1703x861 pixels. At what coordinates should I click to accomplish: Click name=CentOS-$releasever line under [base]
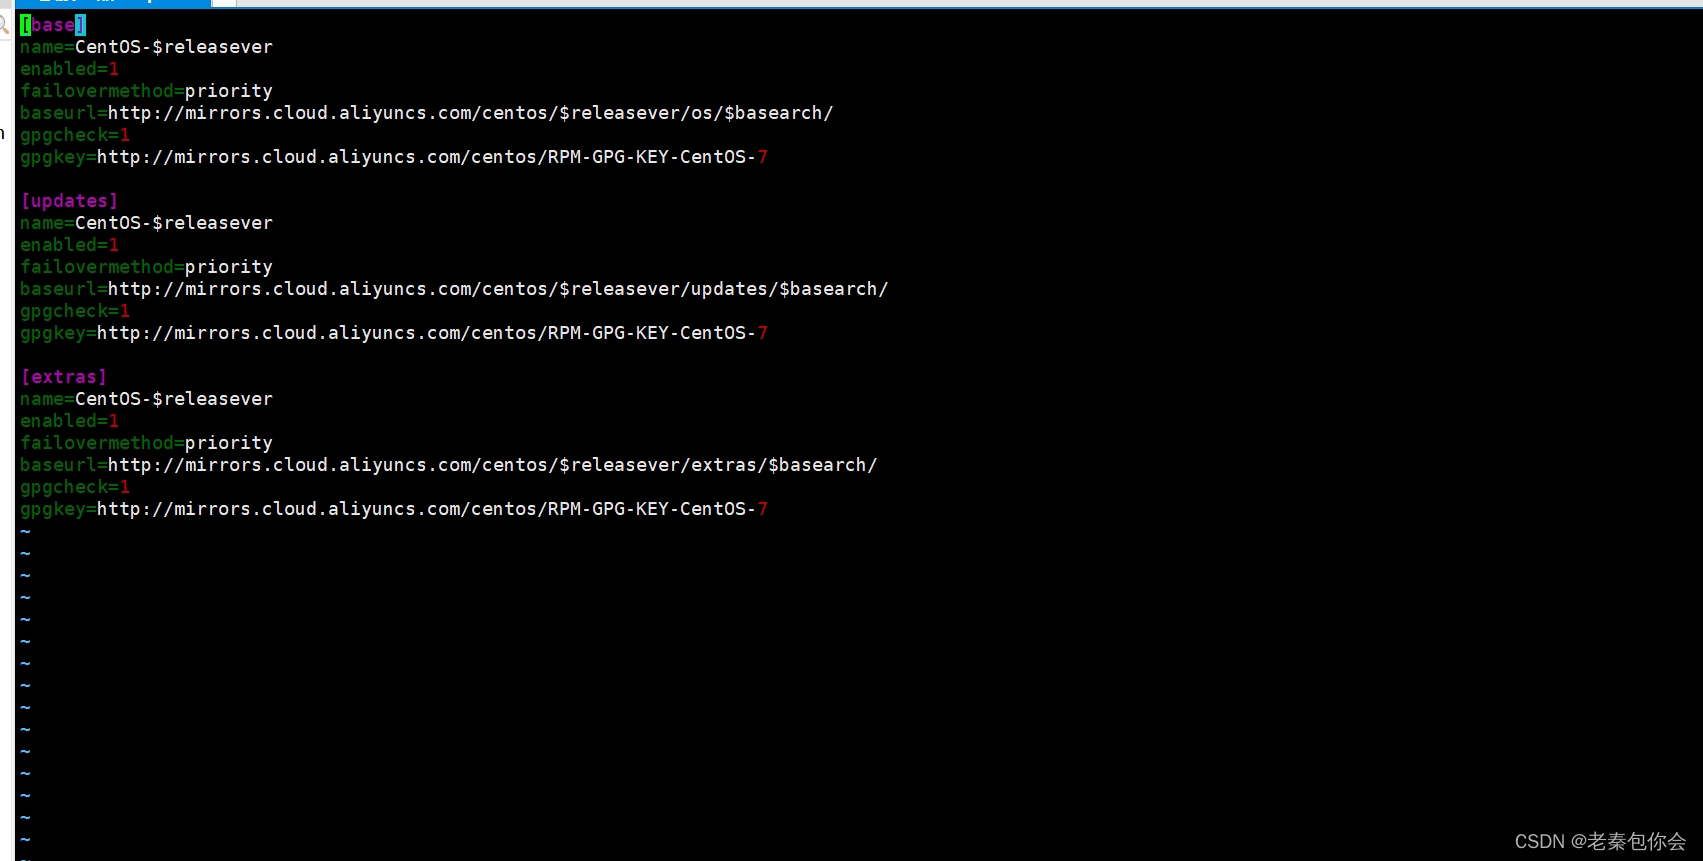pyautogui.click(x=146, y=47)
